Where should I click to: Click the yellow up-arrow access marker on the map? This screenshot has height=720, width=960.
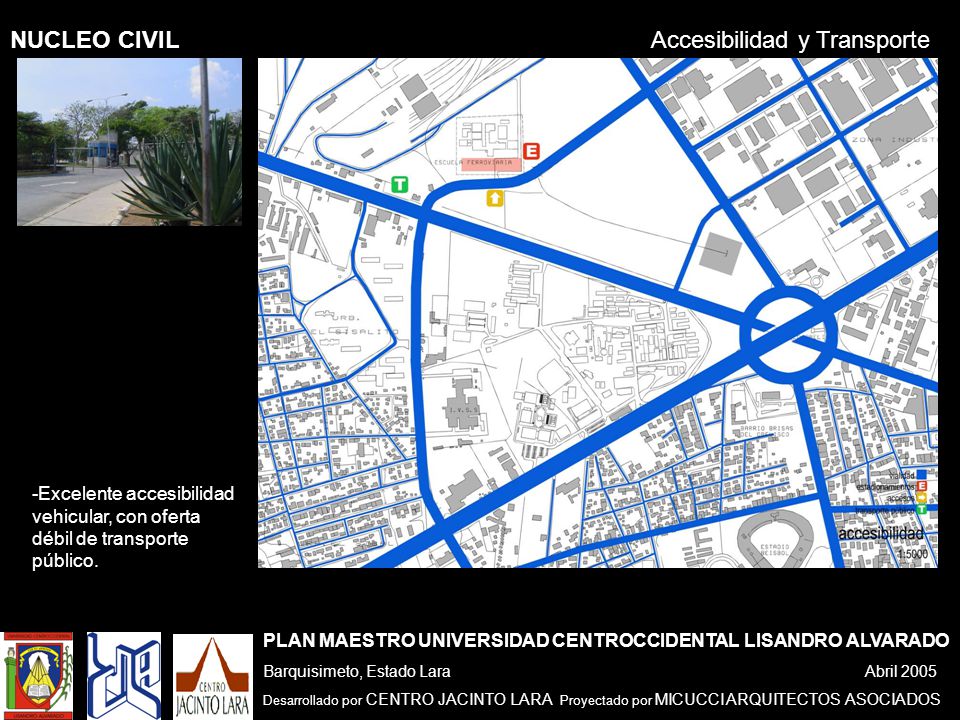click(495, 198)
